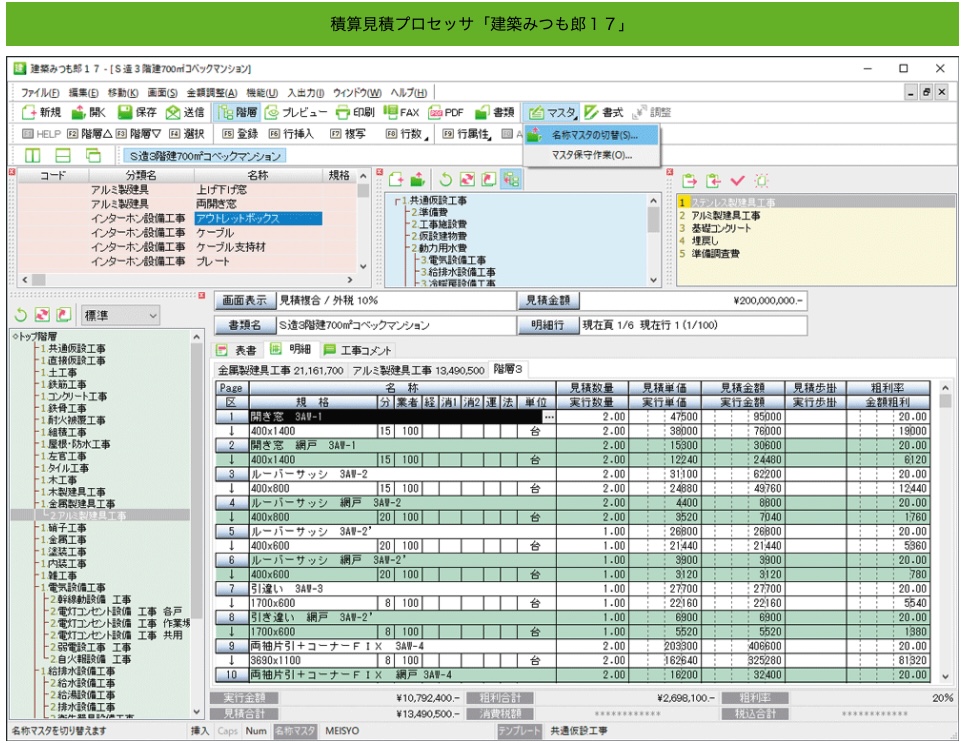This screenshot has width=966, height=743.
Task: Select the アウトレットボックス row
Action: click(x=258, y=218)
